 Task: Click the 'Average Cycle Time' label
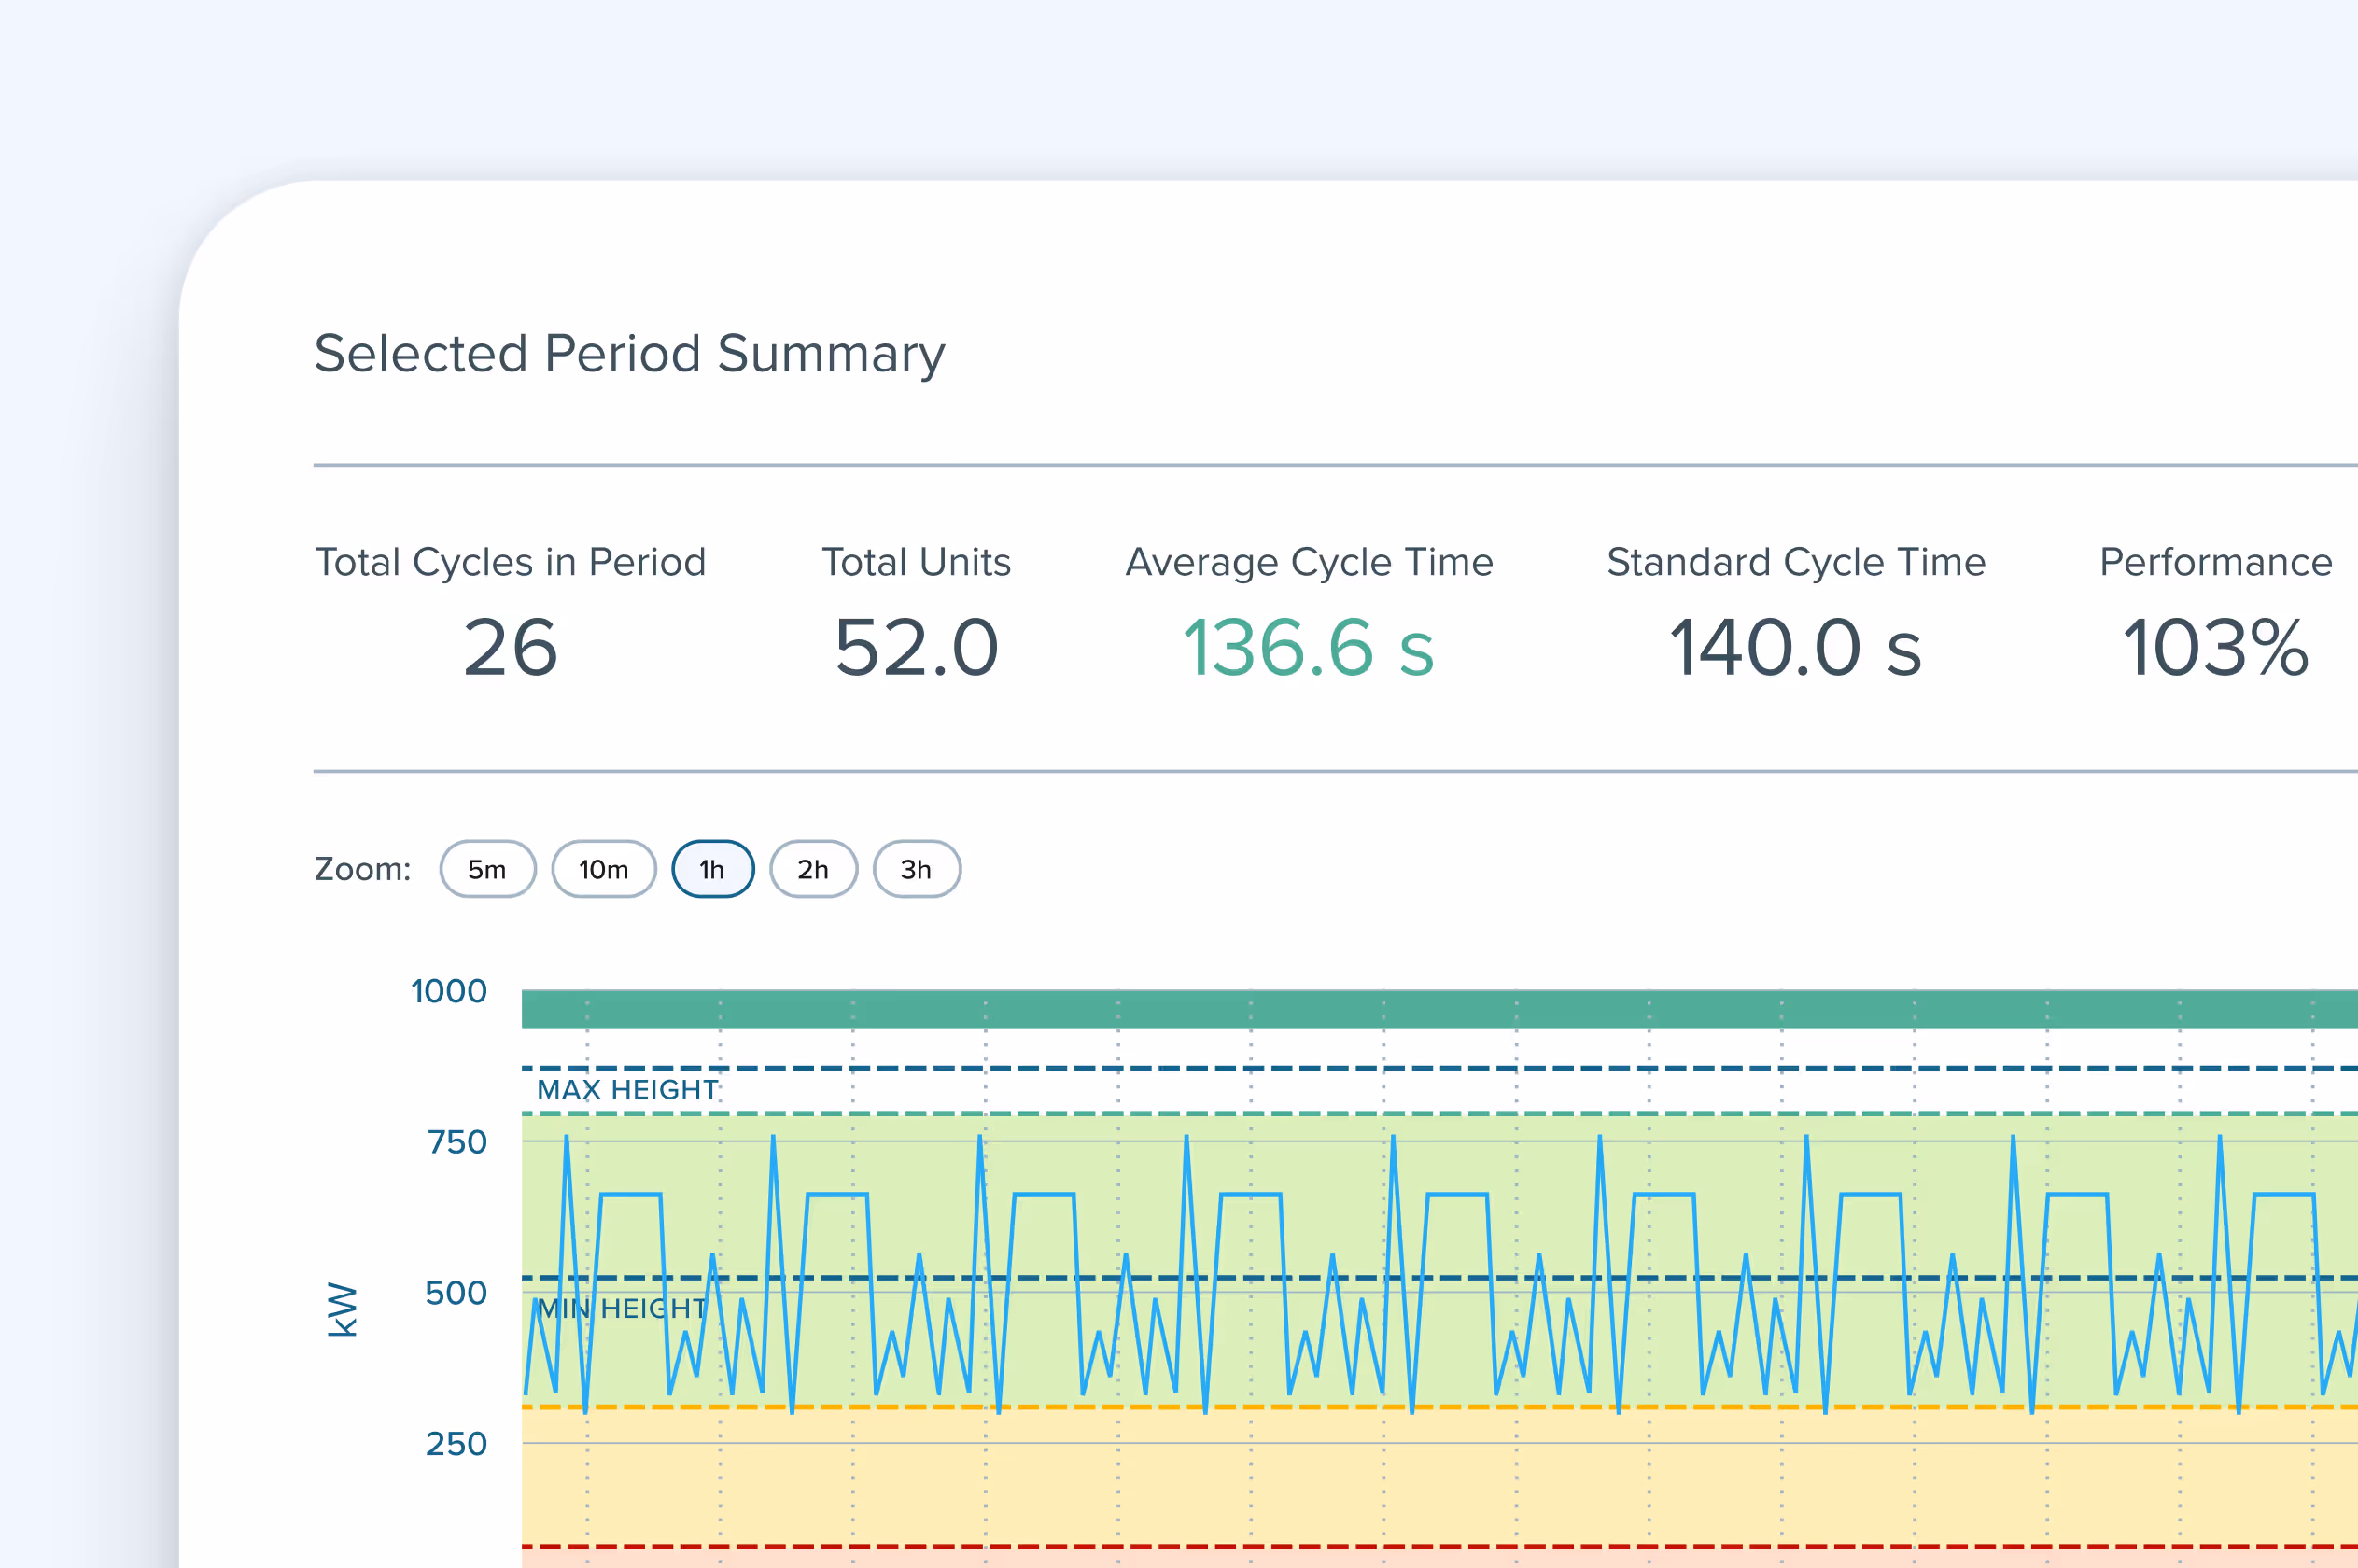click(1309, 562)
